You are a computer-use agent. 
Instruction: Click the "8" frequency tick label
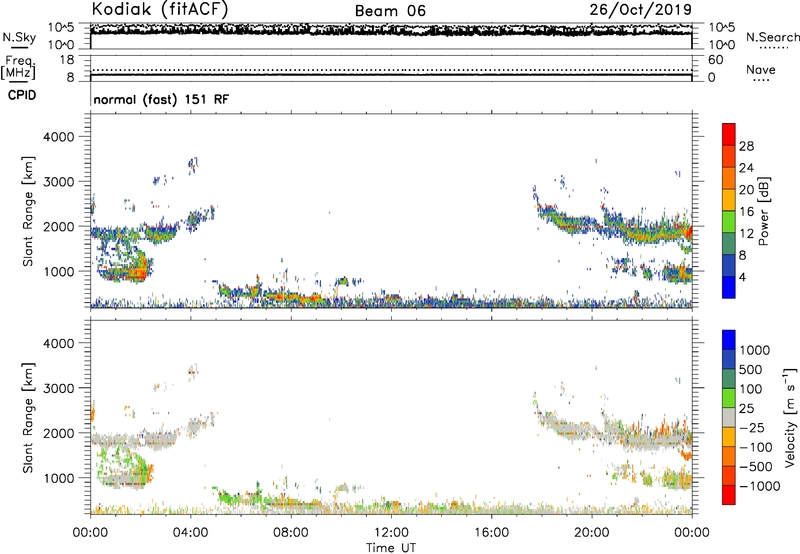point(70,77)
